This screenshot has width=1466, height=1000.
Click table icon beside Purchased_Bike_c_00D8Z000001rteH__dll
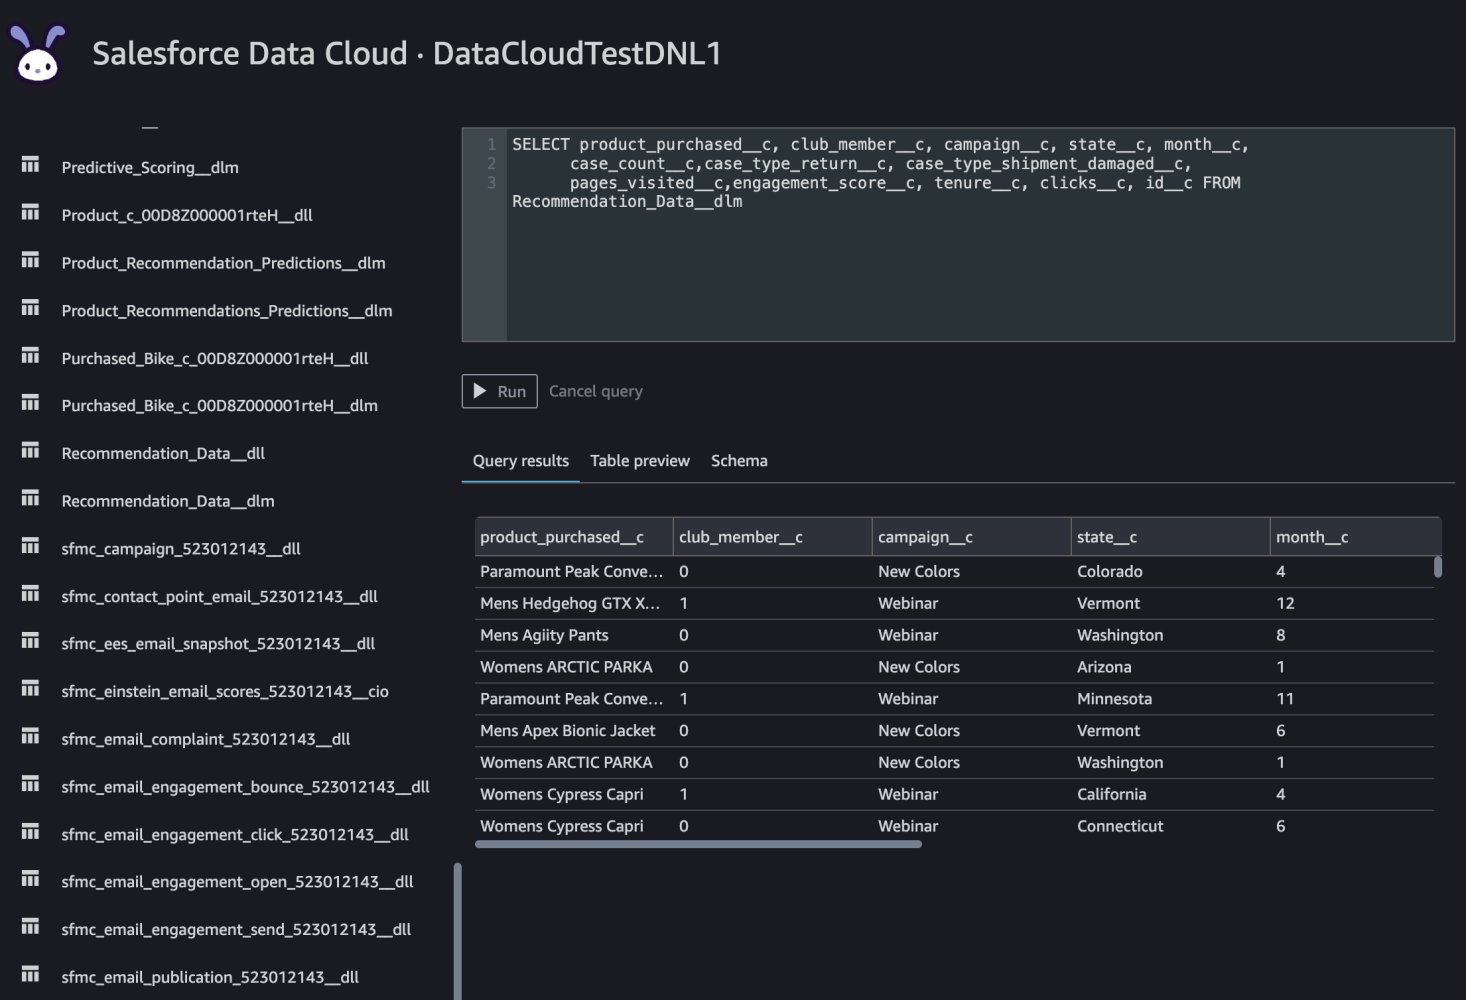click(x=31, y=356)
